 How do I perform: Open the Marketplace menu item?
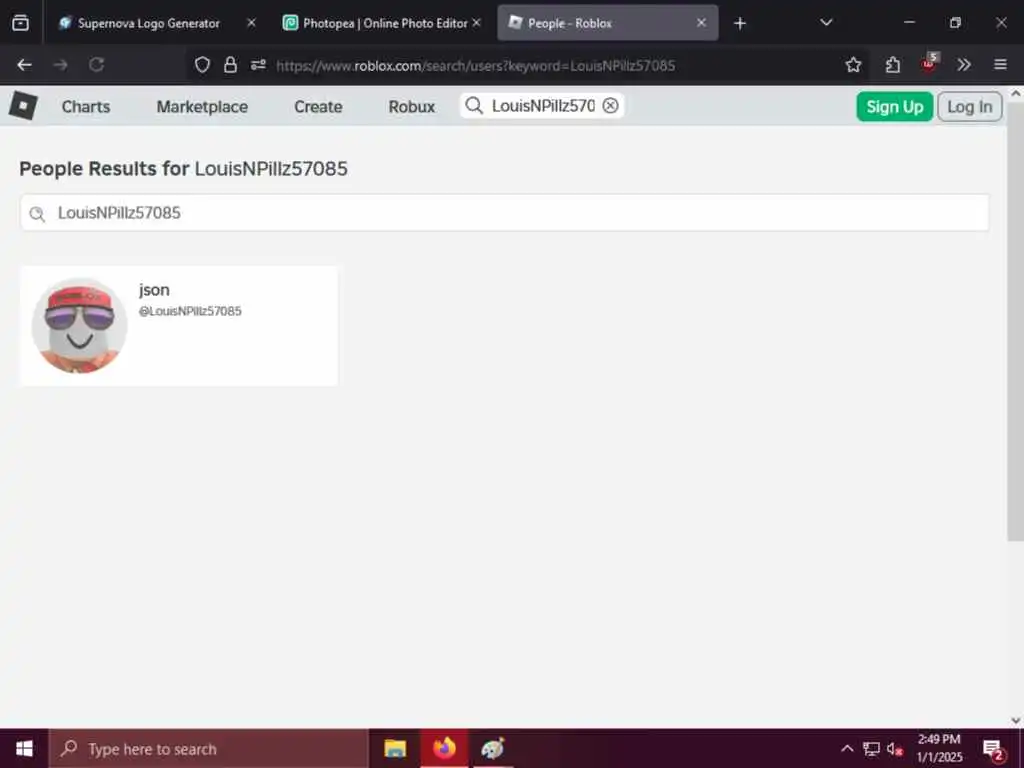[x=202, y=106]
